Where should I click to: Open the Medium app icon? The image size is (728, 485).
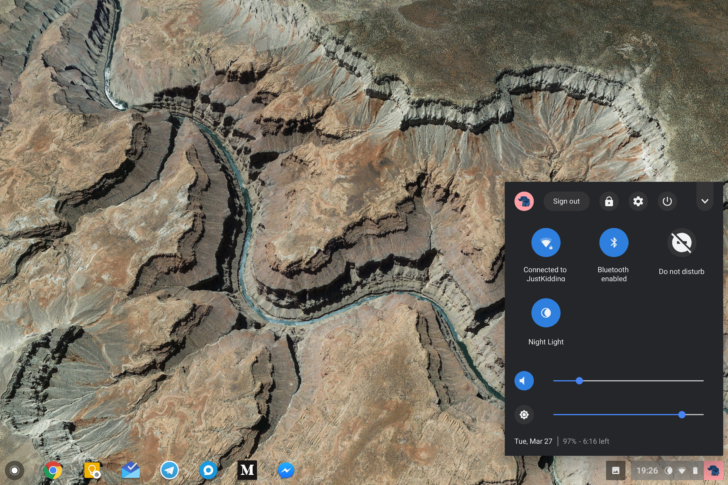click(x=247, y=470)
